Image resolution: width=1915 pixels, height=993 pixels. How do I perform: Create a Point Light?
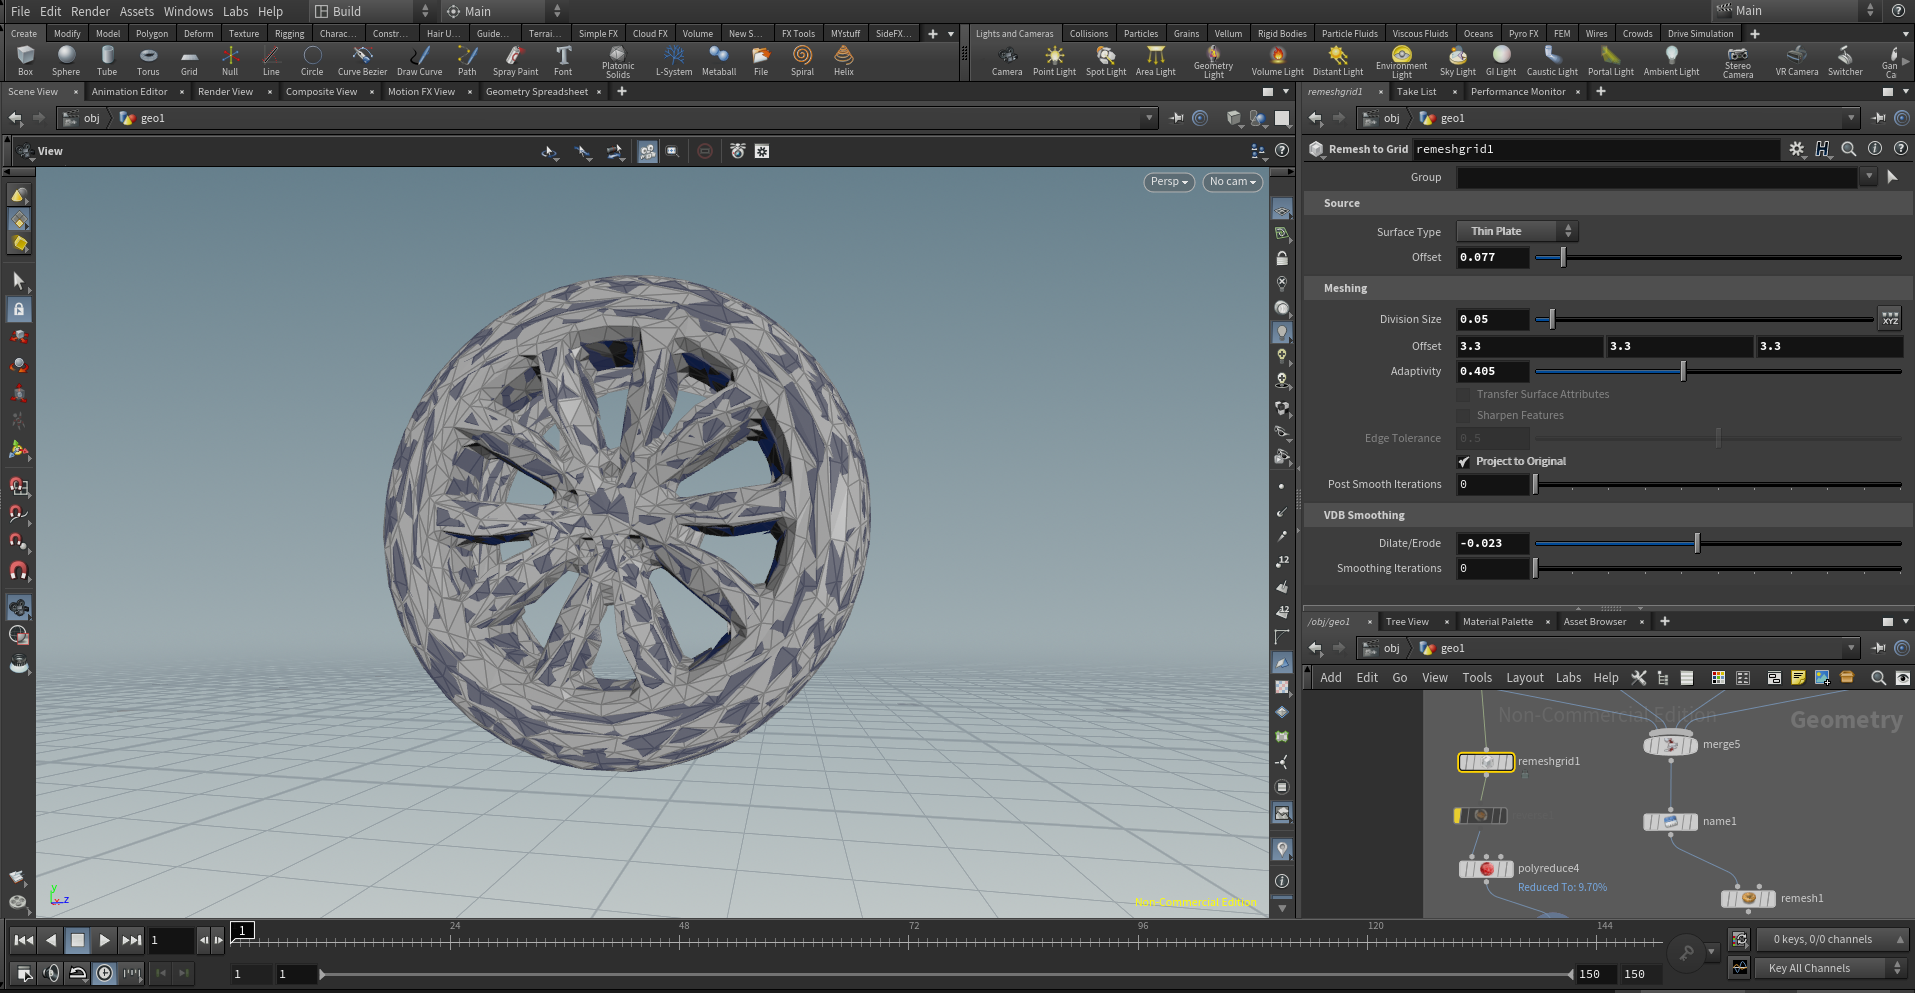coord(1054,61)
